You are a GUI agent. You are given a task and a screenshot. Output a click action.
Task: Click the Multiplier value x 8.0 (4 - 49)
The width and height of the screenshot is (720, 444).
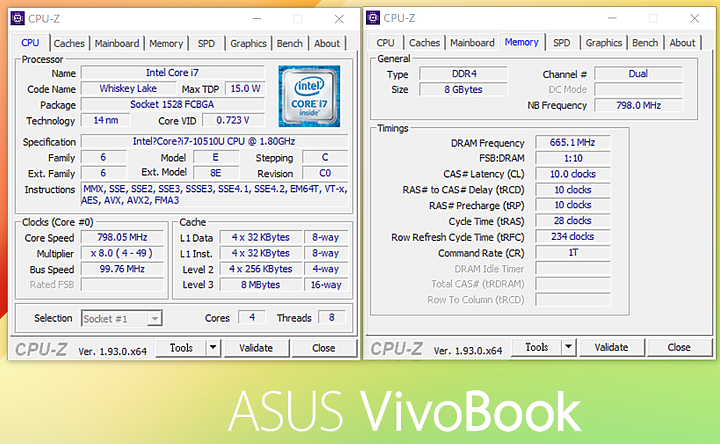tap(122, 253)
